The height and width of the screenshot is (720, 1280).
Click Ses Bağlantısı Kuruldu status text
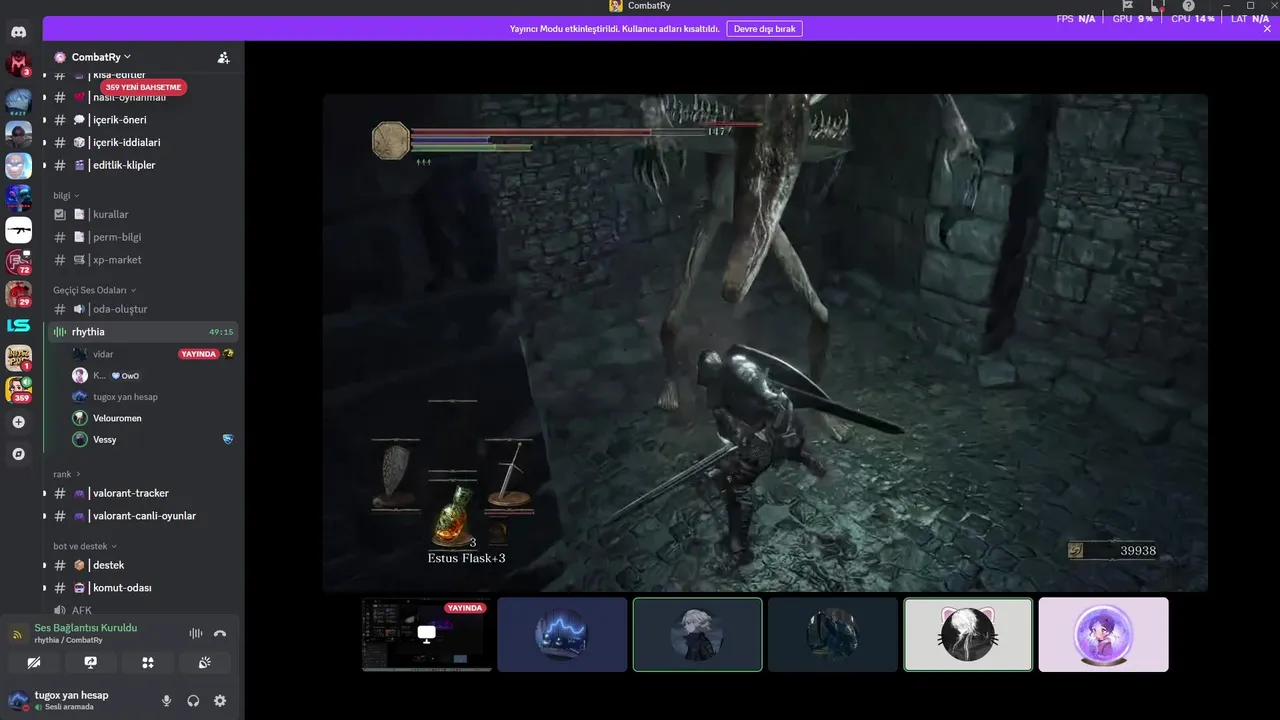point(86,627)
